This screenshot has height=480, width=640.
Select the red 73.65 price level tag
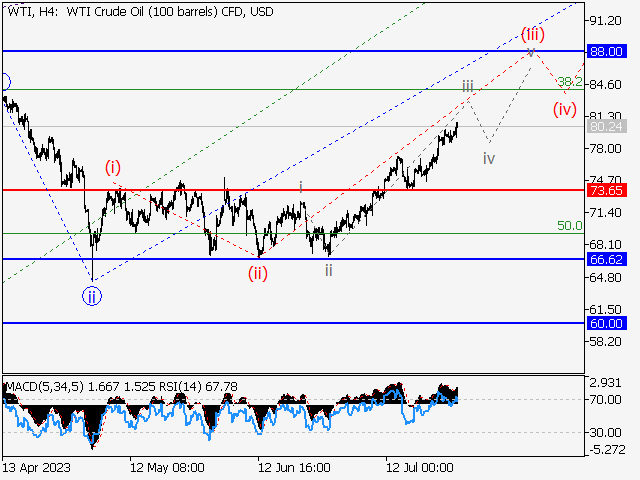tap(606, 190)
